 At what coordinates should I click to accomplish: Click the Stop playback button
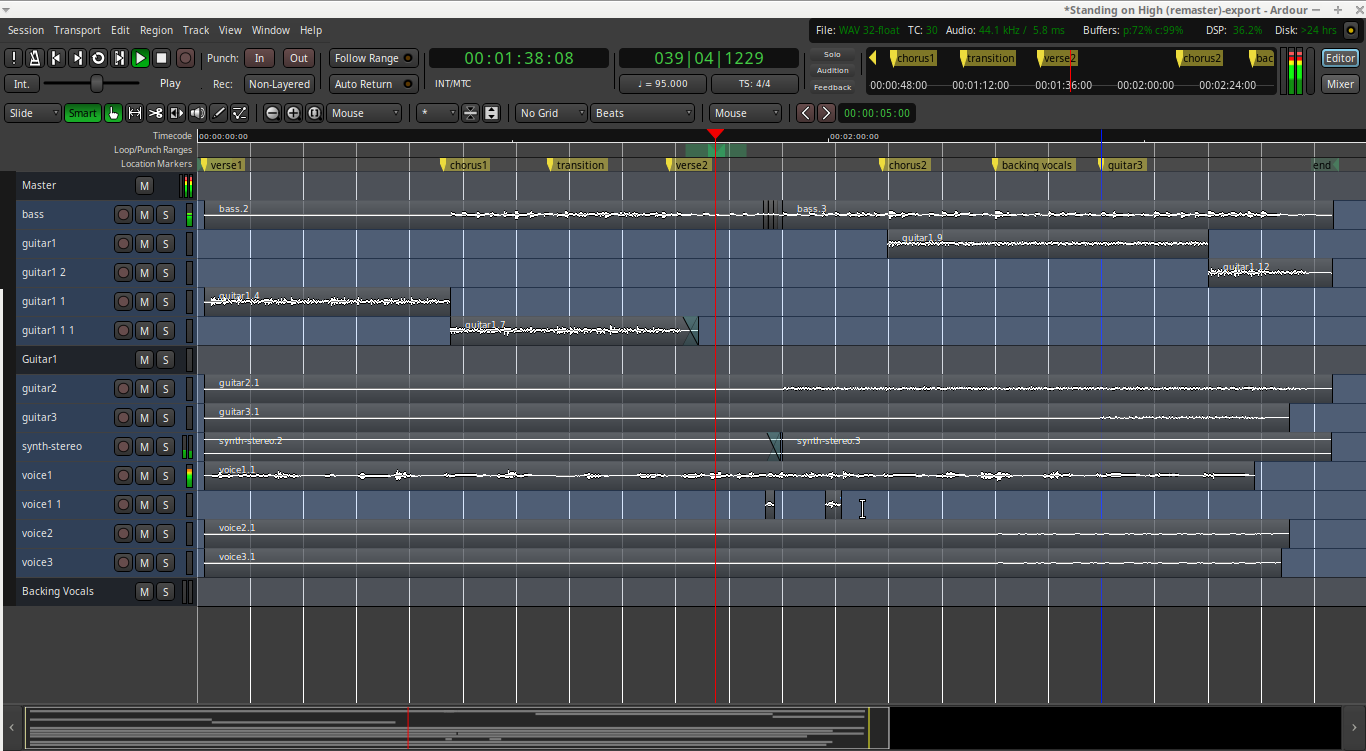click(161, 58)
